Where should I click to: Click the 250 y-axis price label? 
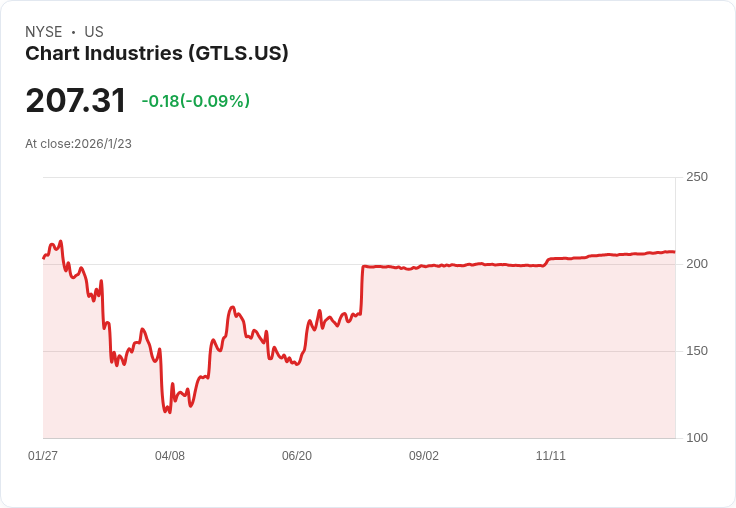(696, 177)
